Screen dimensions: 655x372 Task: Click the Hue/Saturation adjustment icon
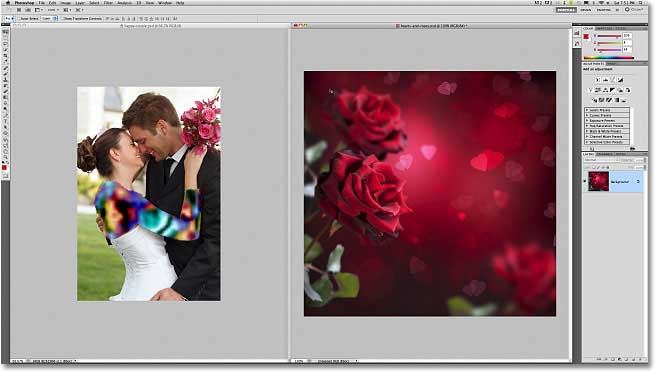point(597,90)
